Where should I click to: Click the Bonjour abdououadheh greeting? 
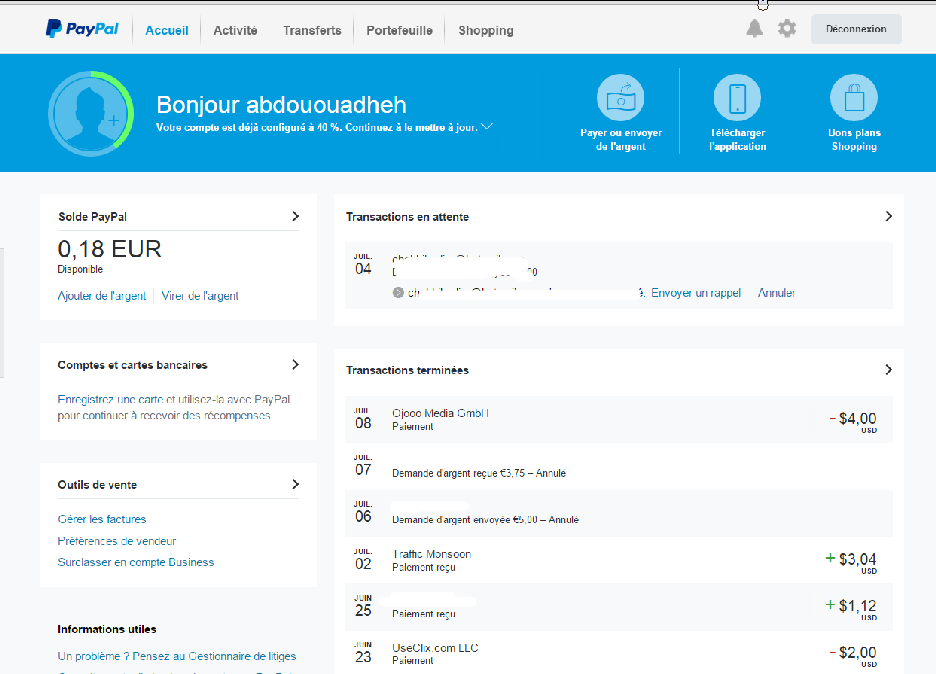pos(281,104)
